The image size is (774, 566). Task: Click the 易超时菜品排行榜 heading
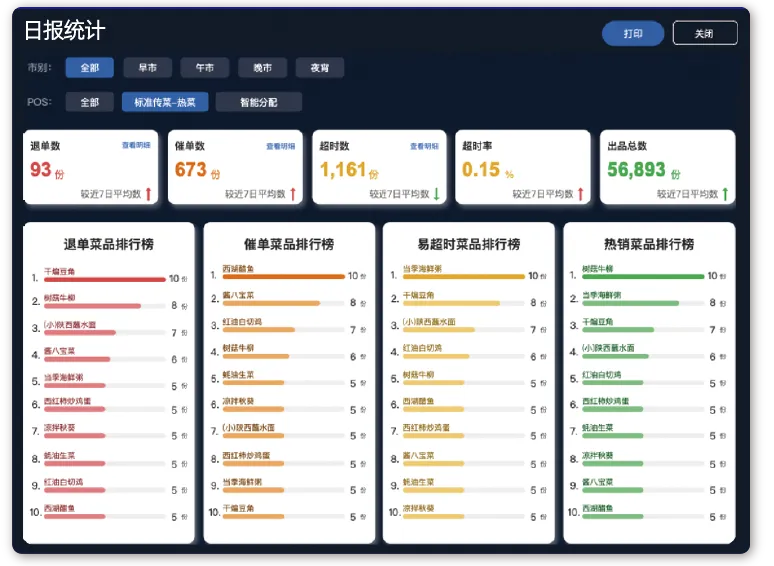(469, 244)
